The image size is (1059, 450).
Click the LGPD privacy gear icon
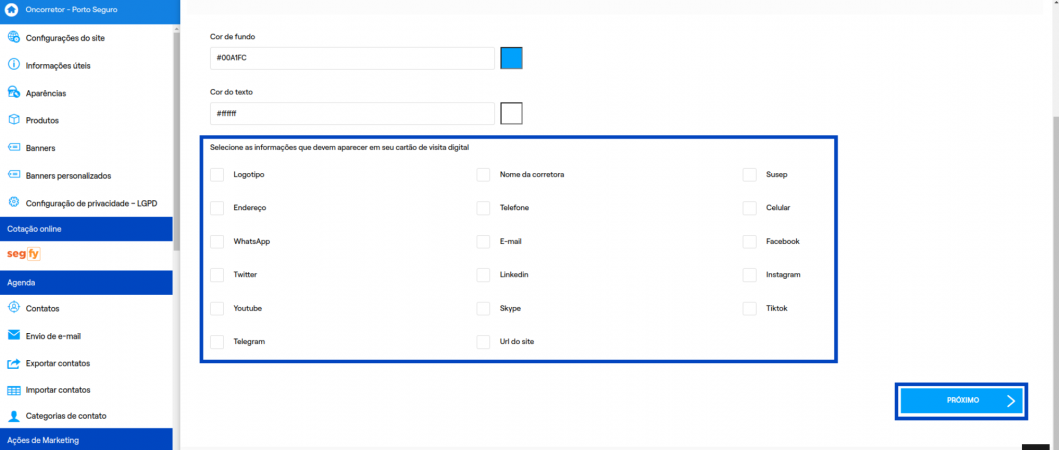pos(14,202)
